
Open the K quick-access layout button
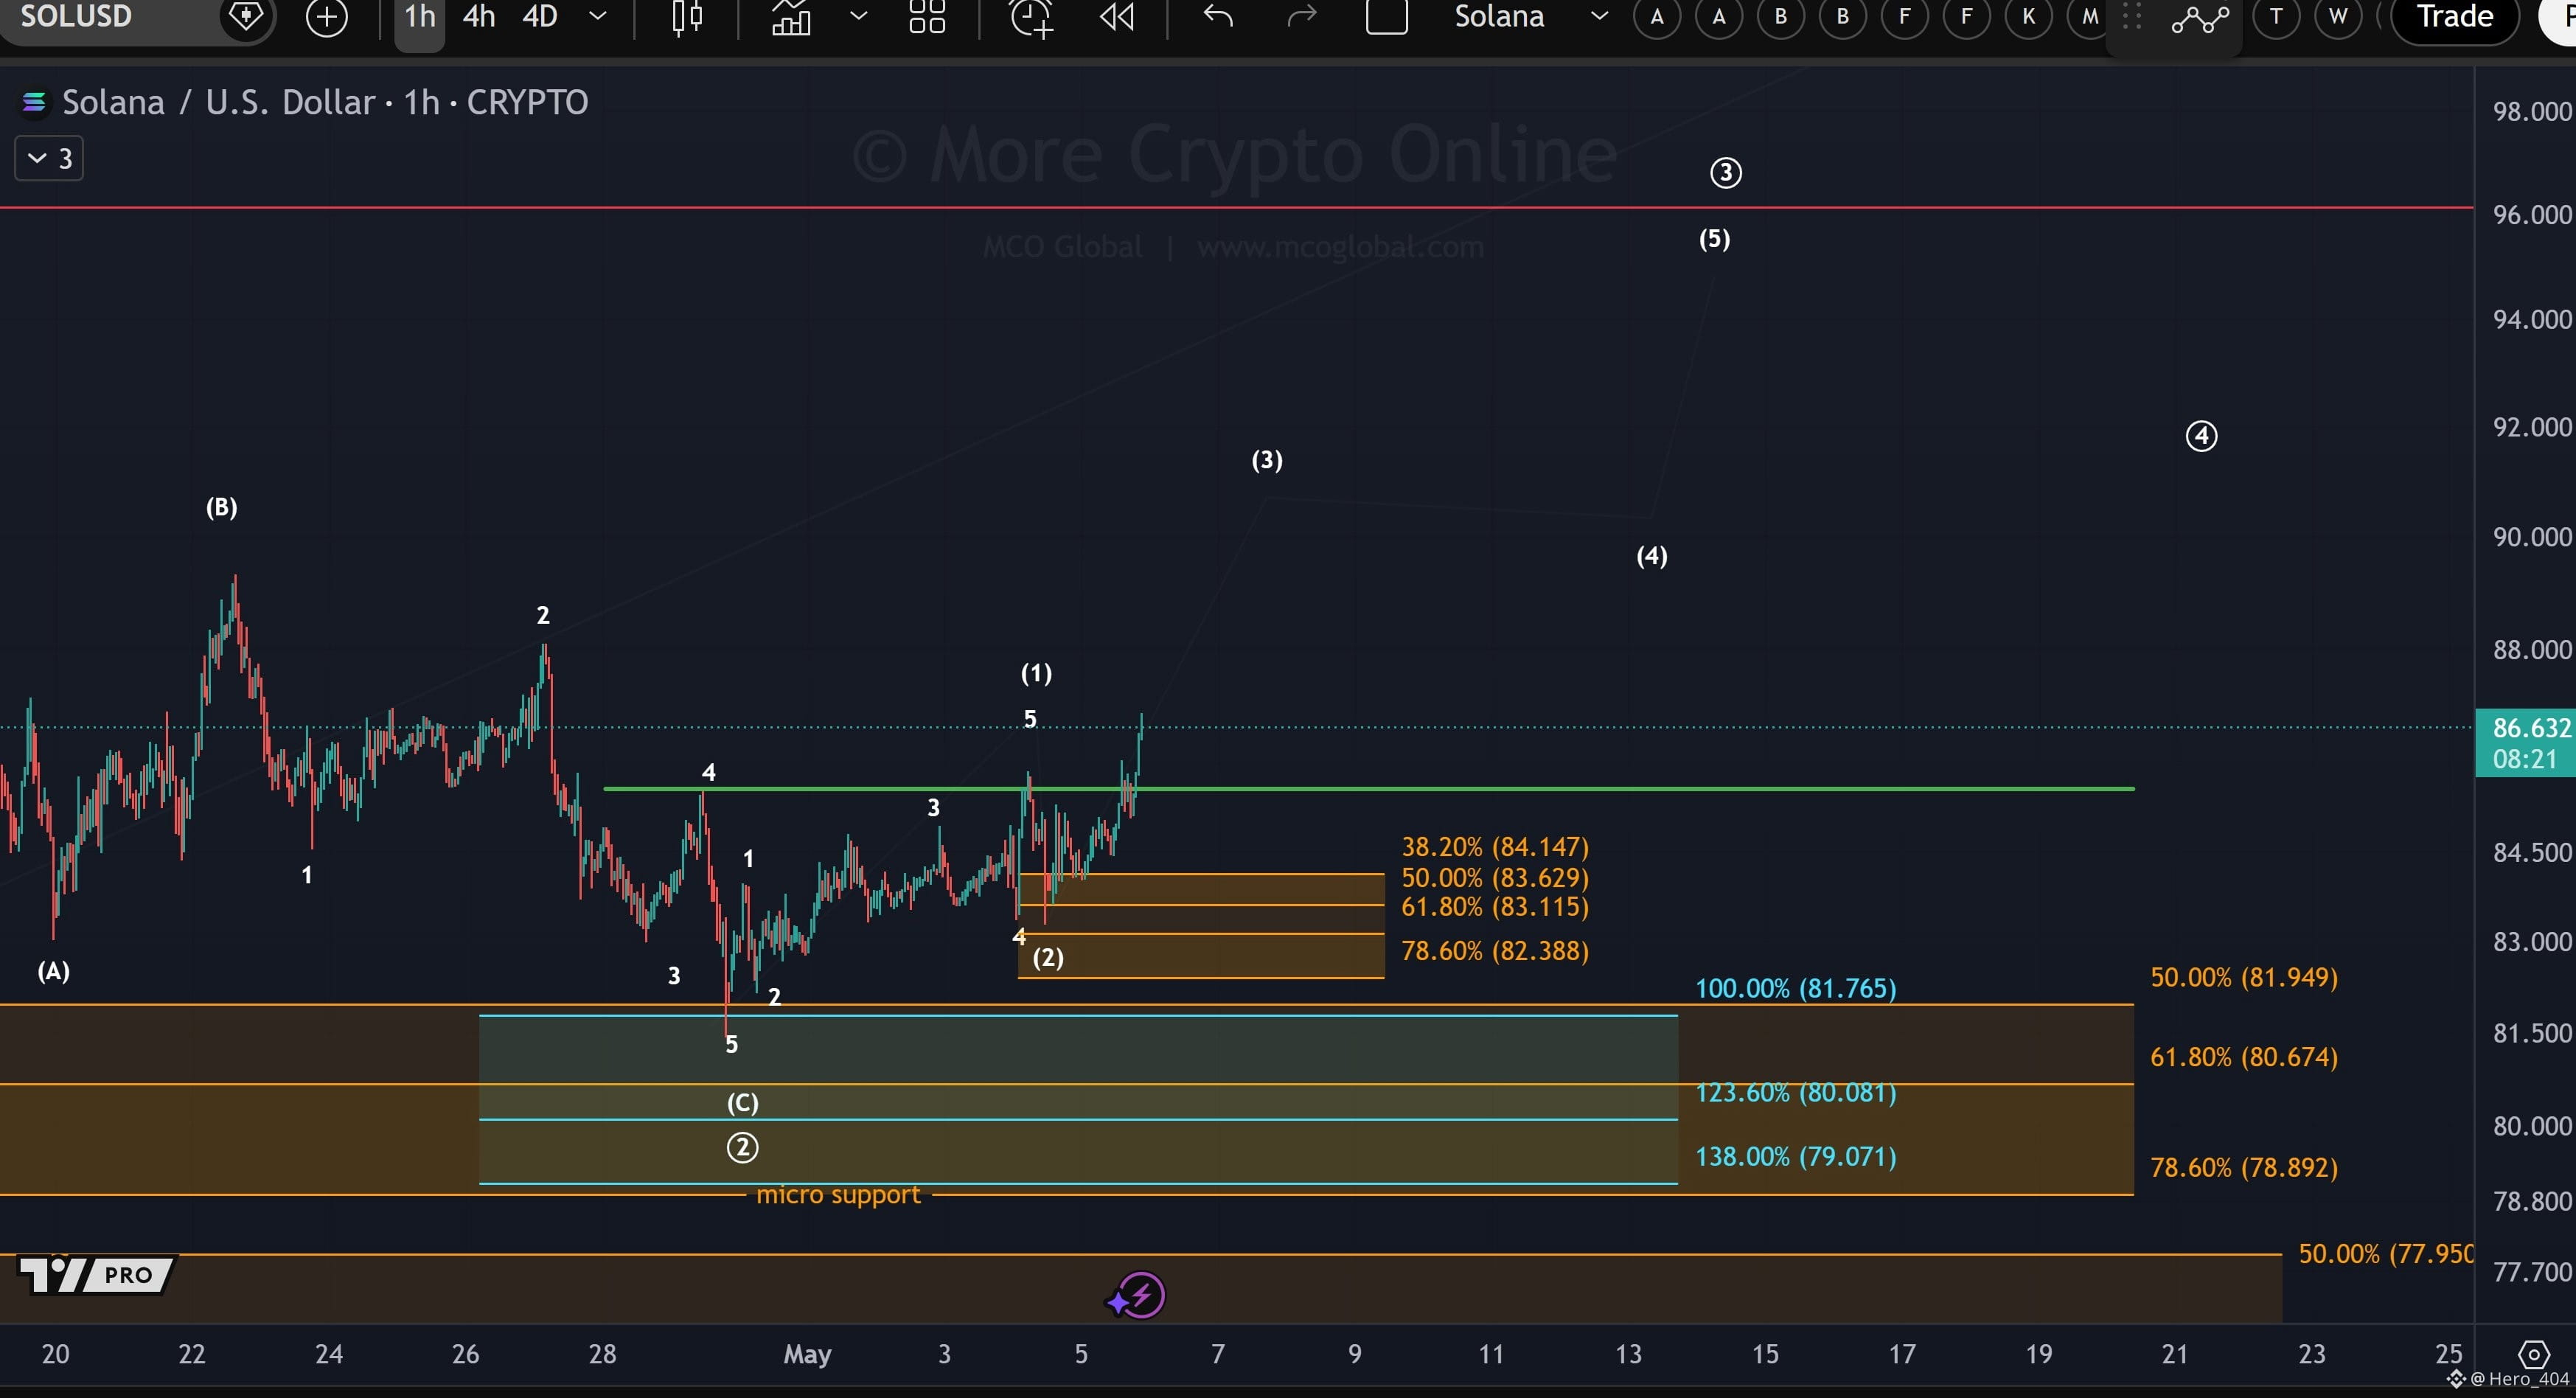2028,17
